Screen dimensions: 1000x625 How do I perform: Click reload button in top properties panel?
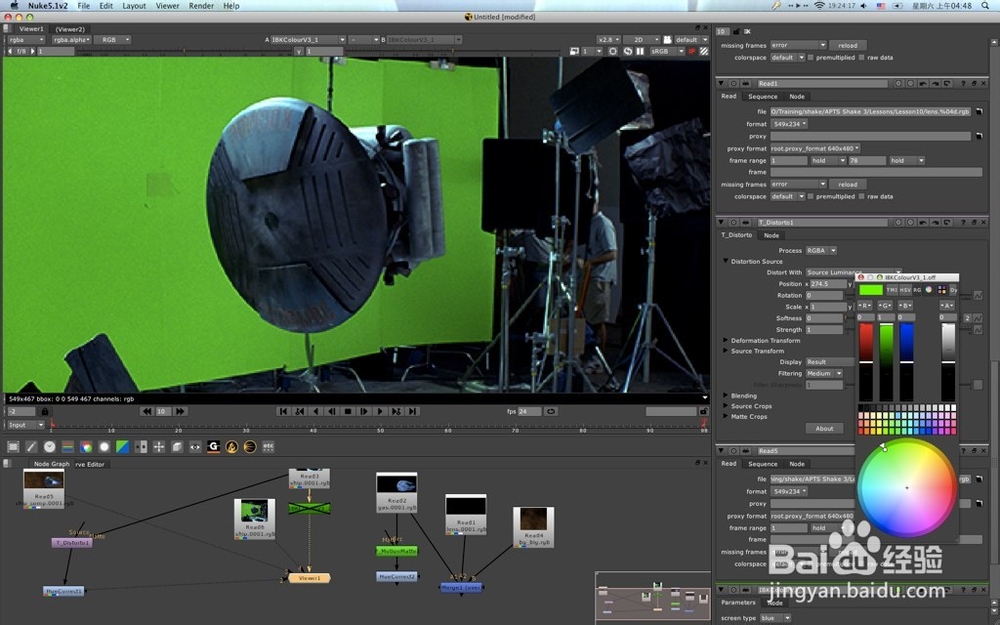click(848, 45)
